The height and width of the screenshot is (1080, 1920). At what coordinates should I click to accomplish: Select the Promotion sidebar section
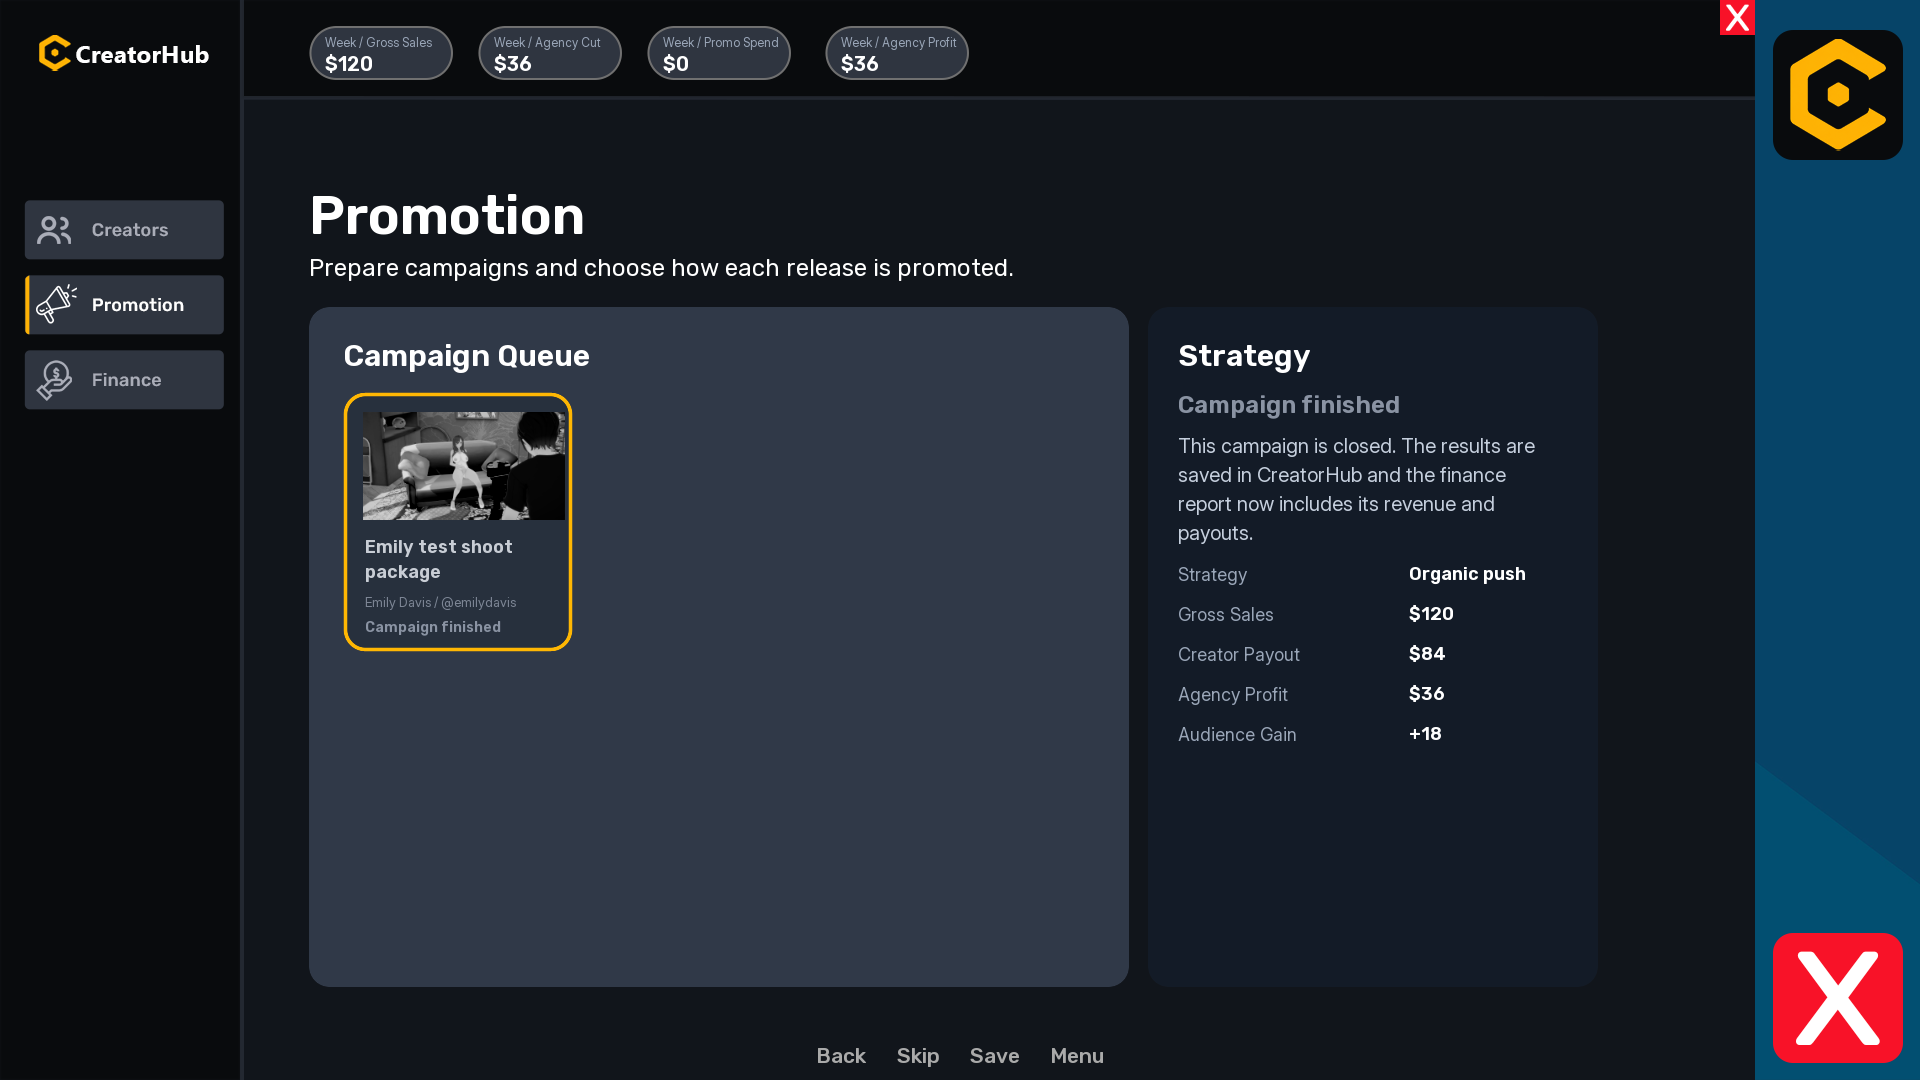point(124,305)
